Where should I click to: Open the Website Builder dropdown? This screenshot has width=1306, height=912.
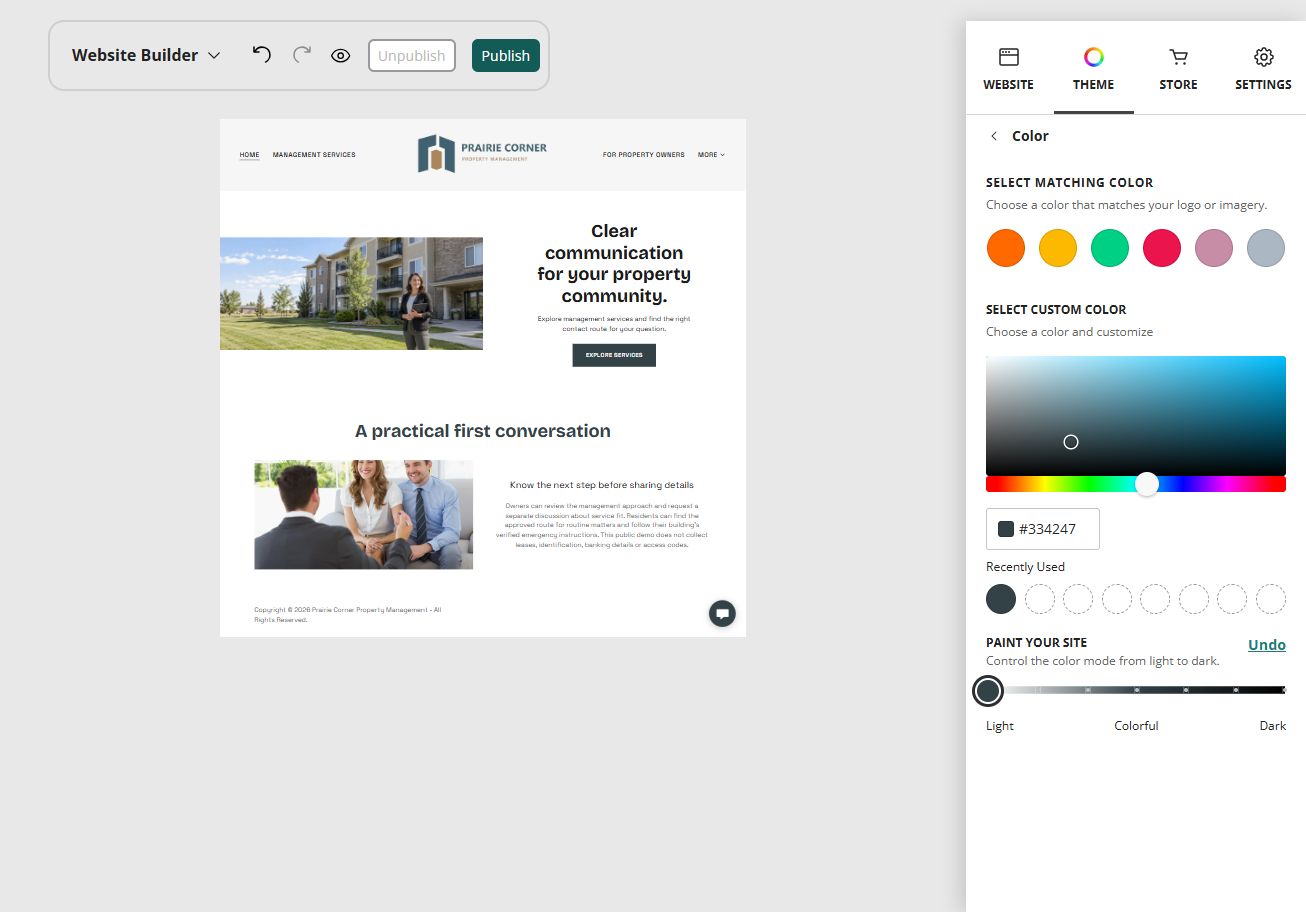pos(146,55)
